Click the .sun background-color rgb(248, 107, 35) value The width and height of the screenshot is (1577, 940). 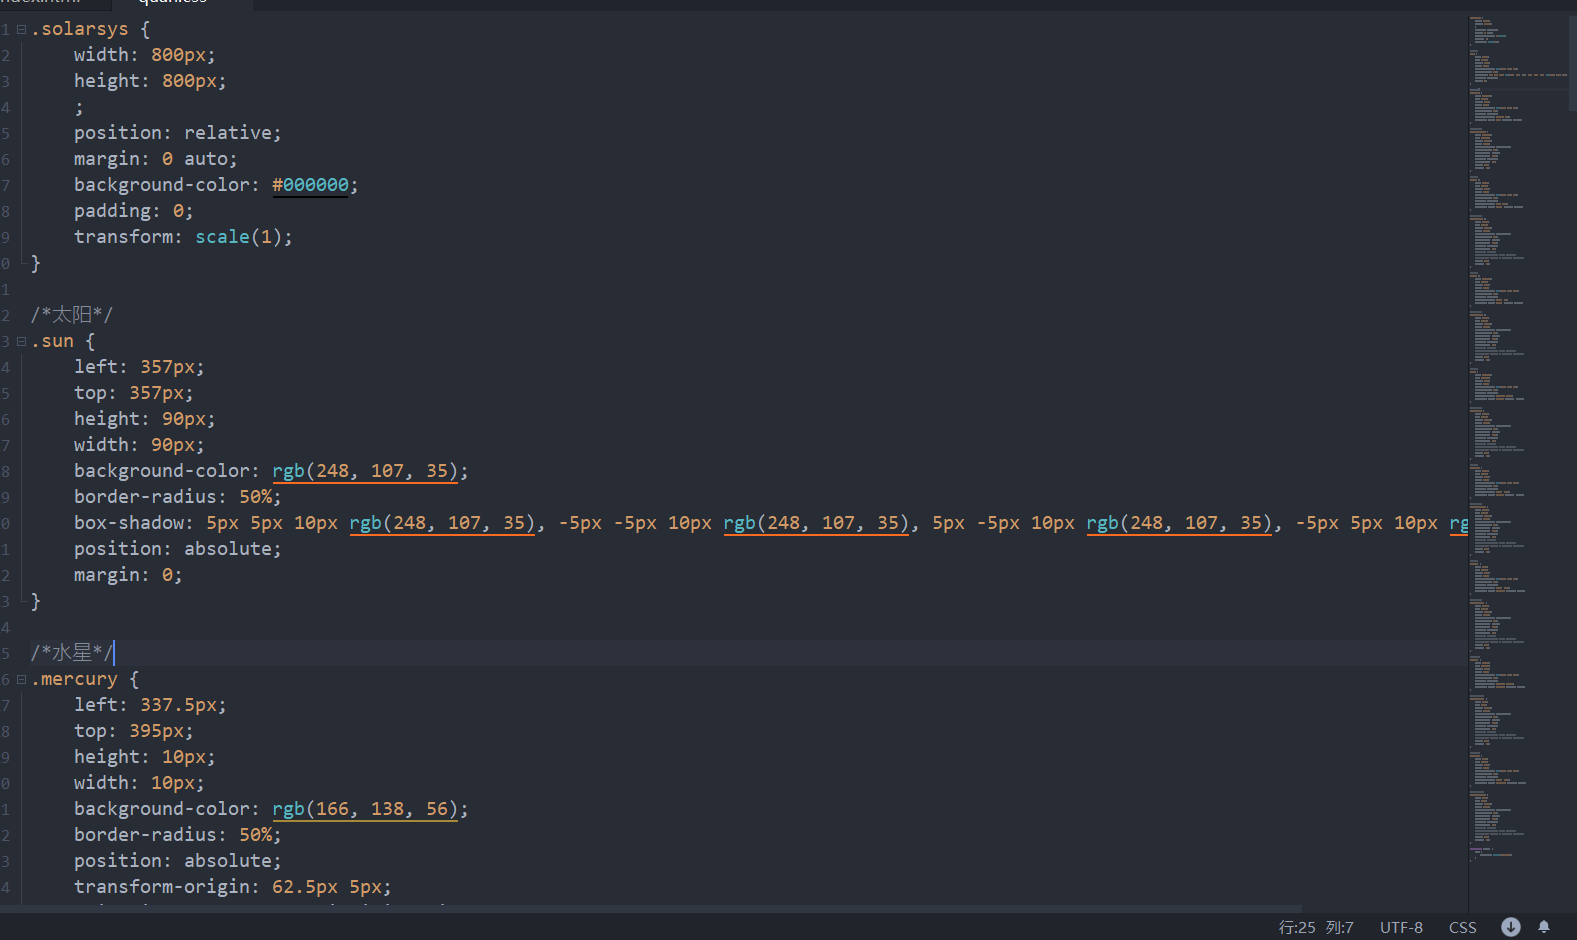click(364, 471)
